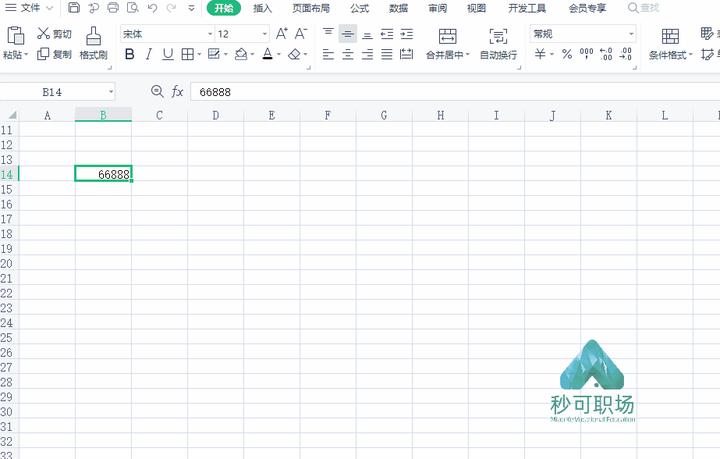Toggle Underline formatting
Screen dimensions: 720x459
coord(167,55)
